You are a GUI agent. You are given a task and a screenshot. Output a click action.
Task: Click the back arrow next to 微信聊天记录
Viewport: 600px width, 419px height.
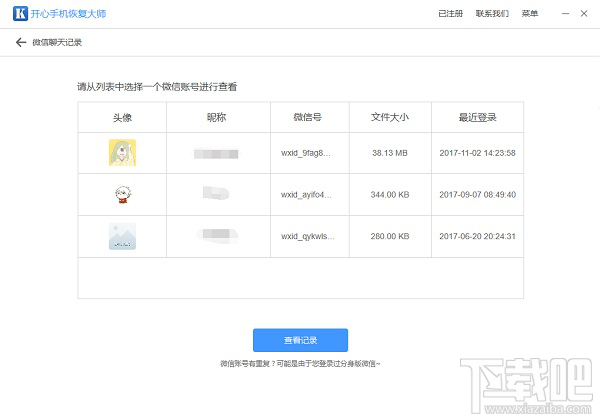[x=21, y=42]
